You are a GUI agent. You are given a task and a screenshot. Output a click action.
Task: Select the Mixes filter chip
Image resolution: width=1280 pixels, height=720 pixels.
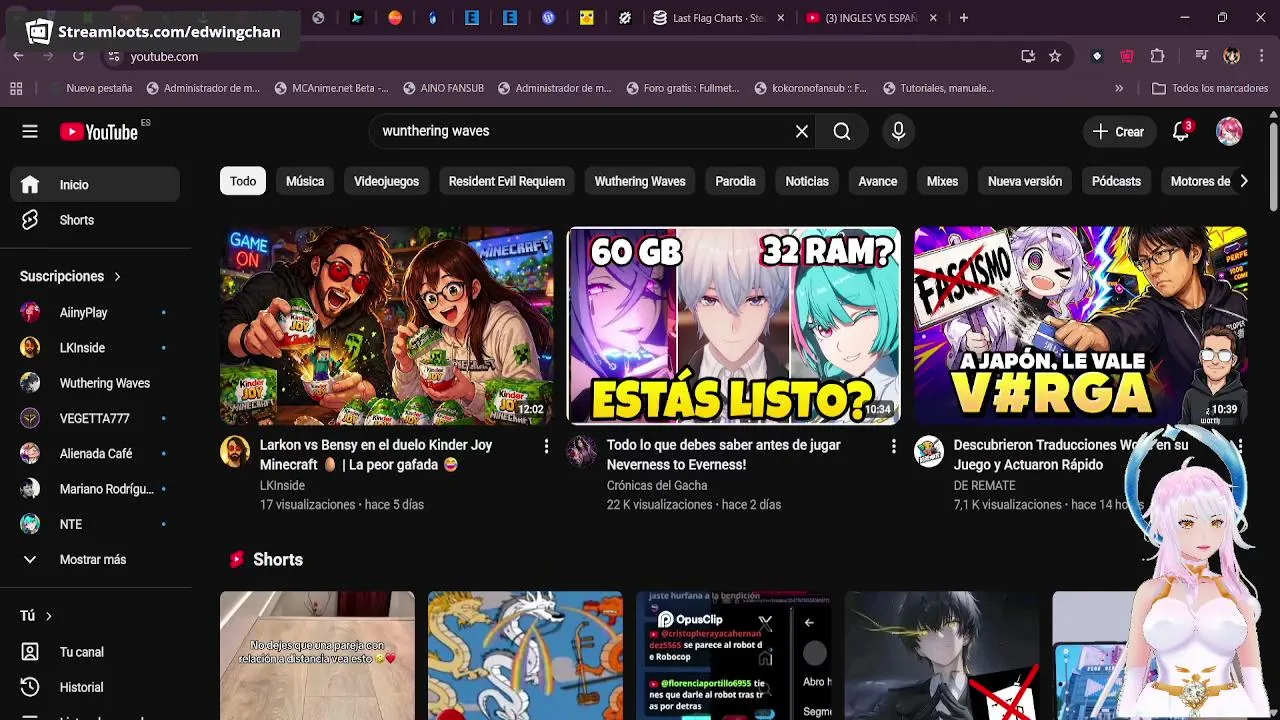coord(942,181)
